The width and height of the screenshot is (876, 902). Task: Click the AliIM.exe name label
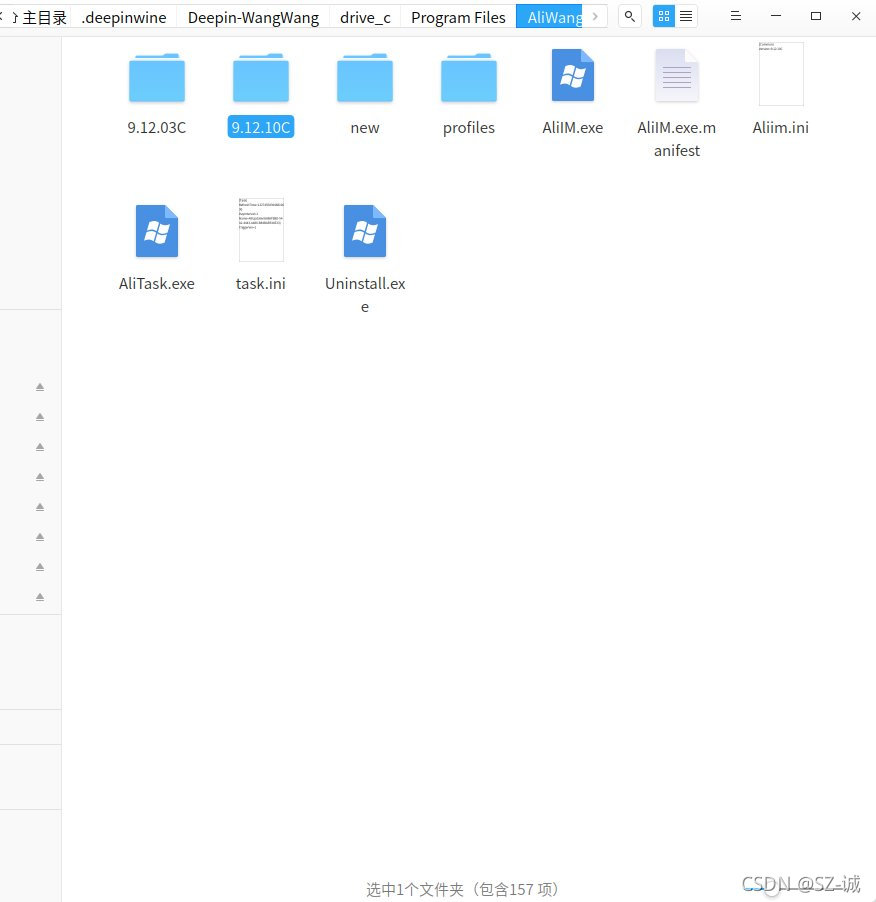click(x=573, y=127)
